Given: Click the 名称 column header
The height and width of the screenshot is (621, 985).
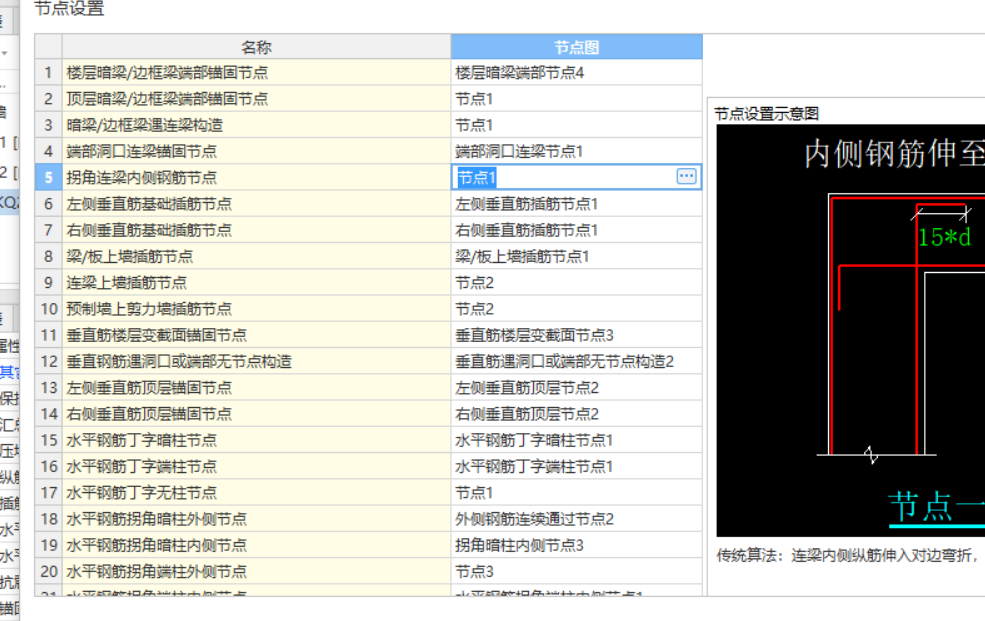Looking at the screenshot, I should [256, 47].
